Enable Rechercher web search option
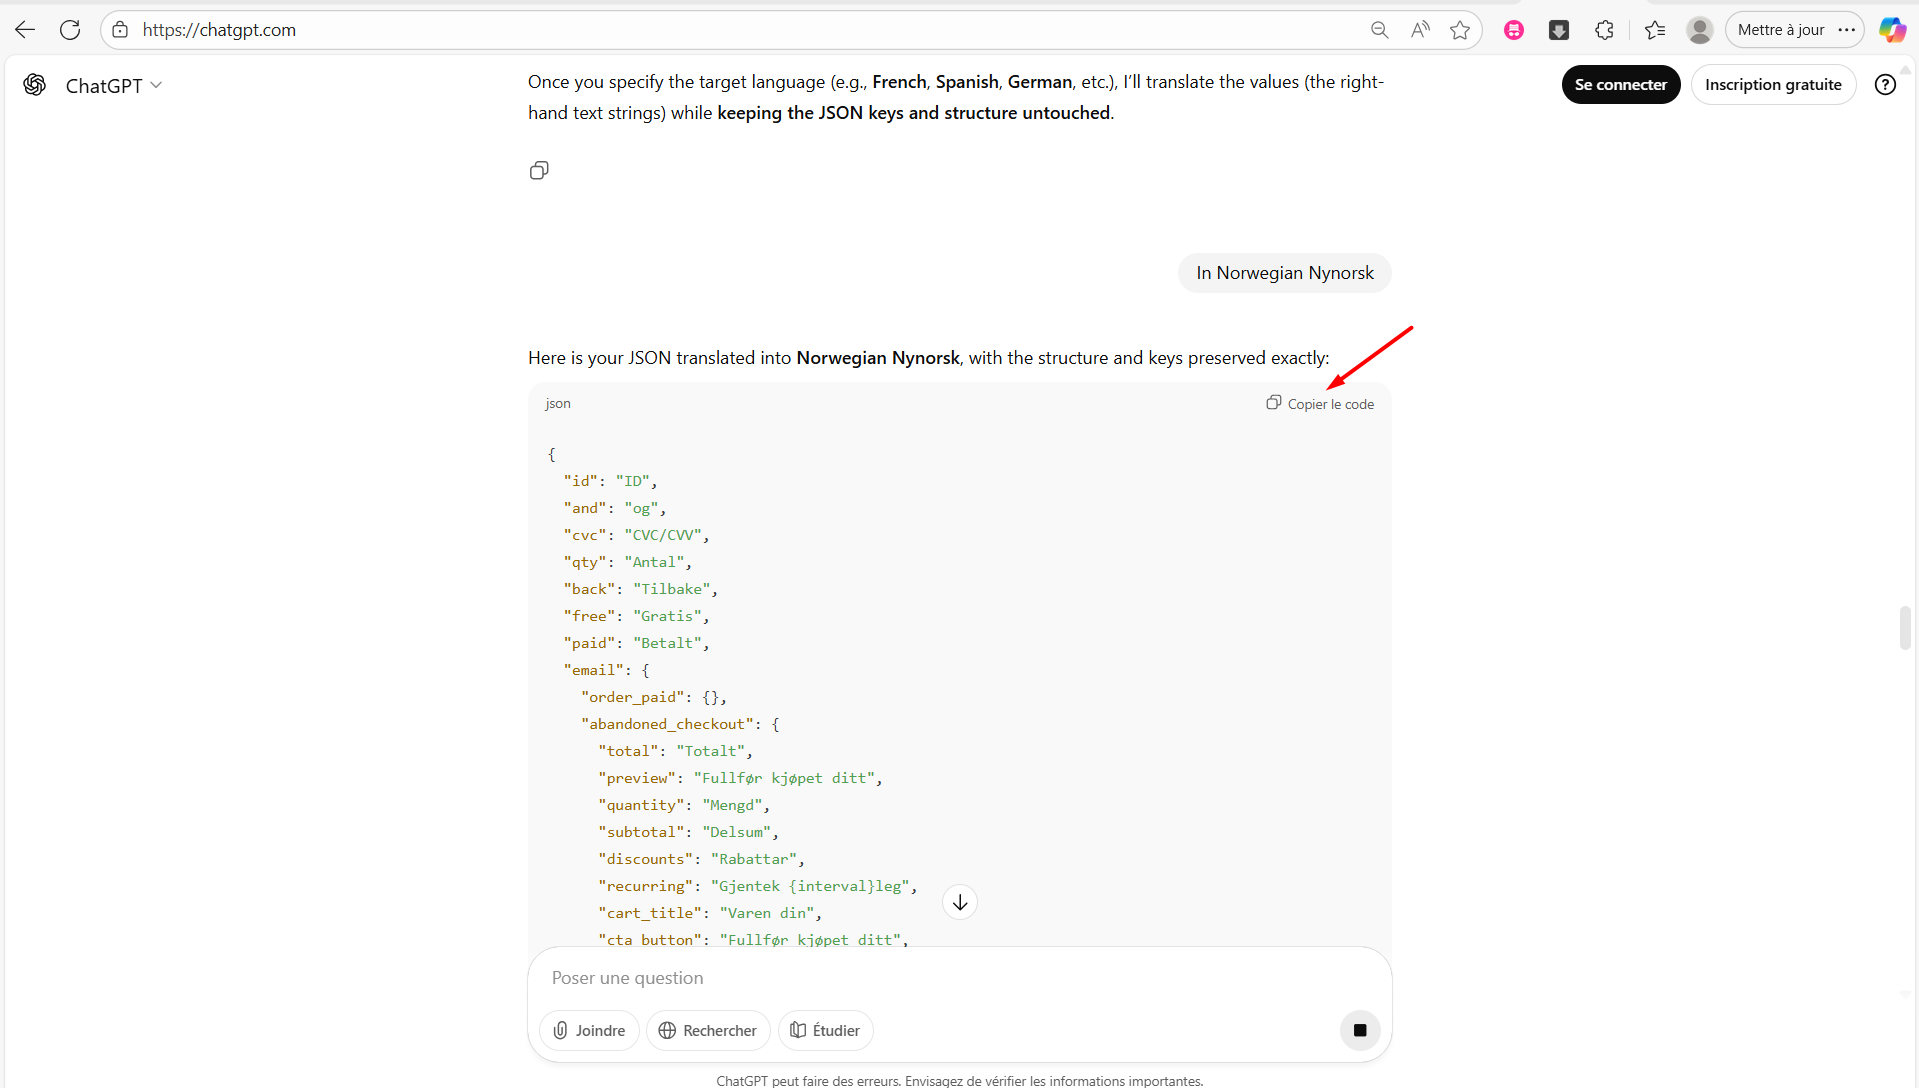1919x1088 pixels. click(707, 1030)
